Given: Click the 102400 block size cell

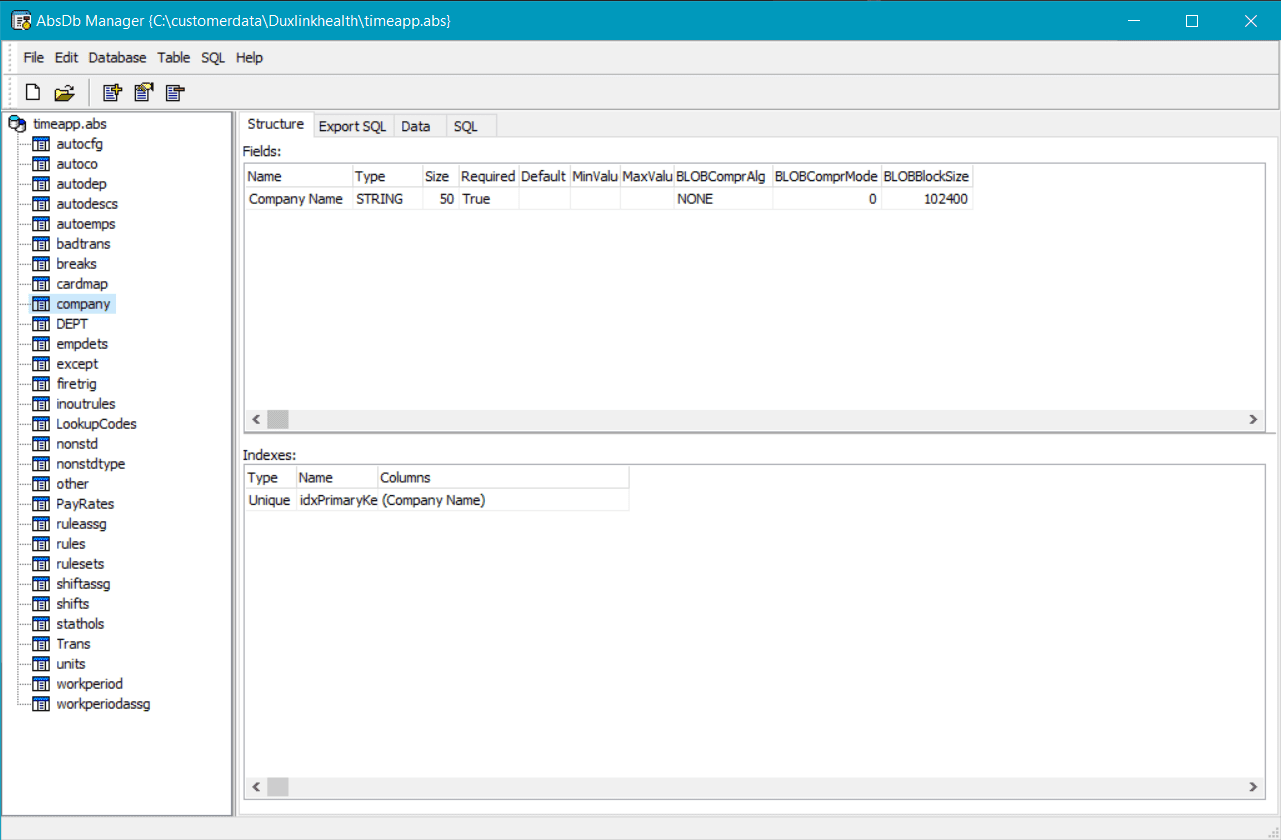Looking at the screenshot, I should point(926,199).
